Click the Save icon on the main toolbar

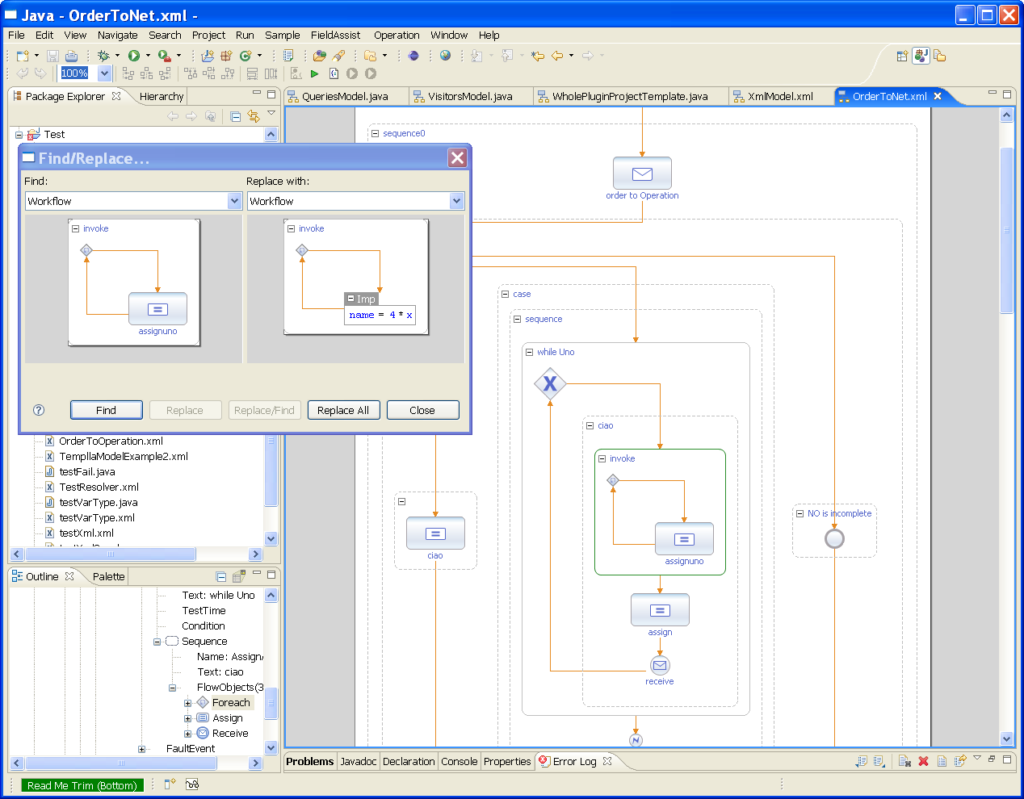pos(52,56)
